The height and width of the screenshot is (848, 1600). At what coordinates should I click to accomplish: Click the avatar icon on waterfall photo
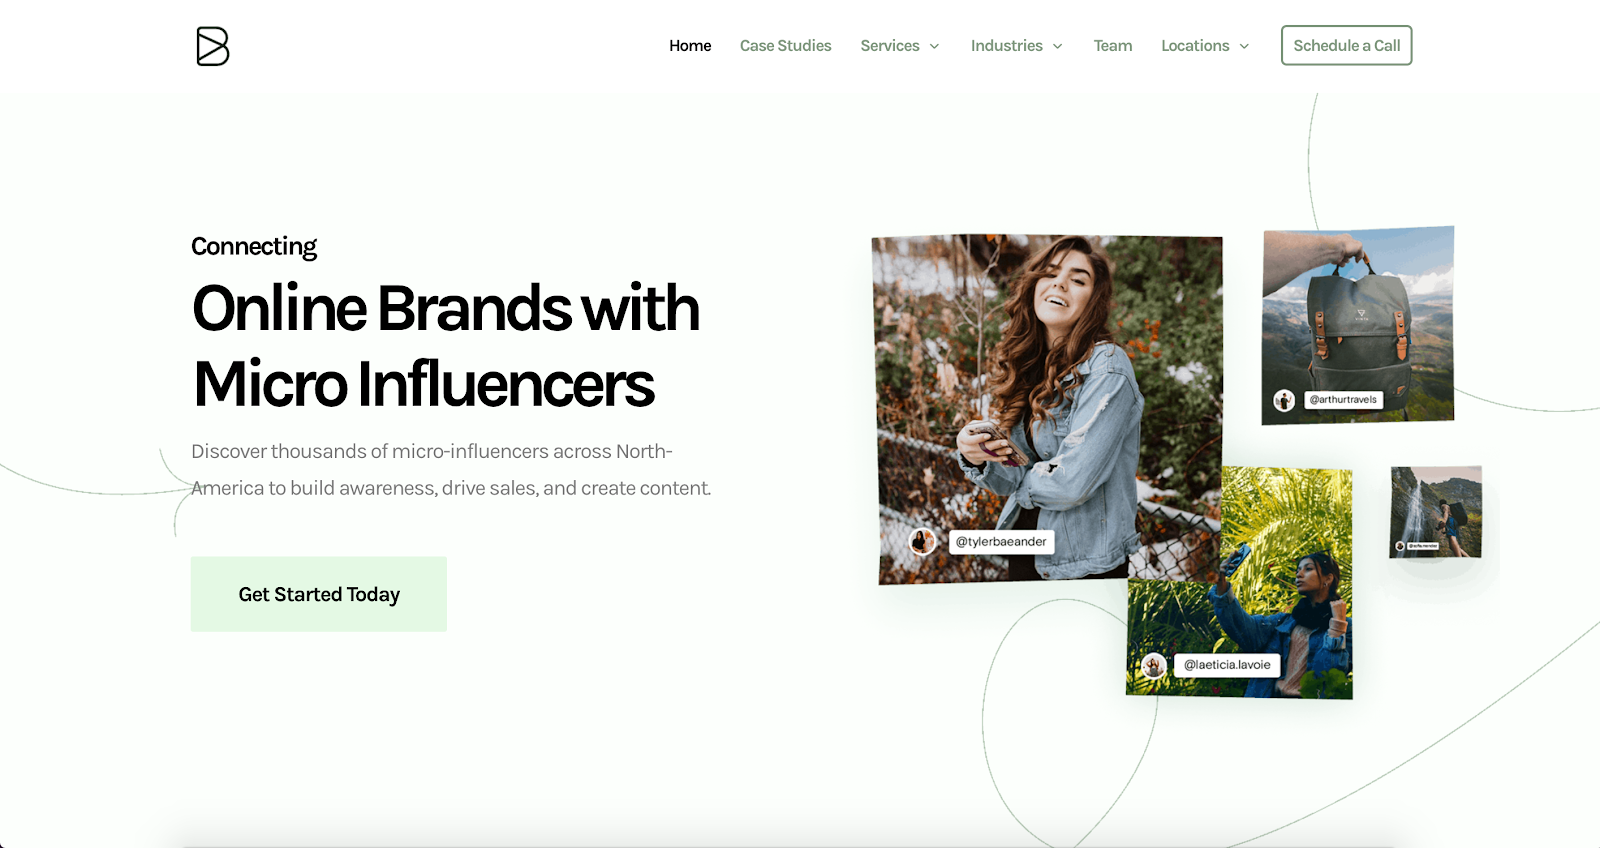tap(1399, 547)
